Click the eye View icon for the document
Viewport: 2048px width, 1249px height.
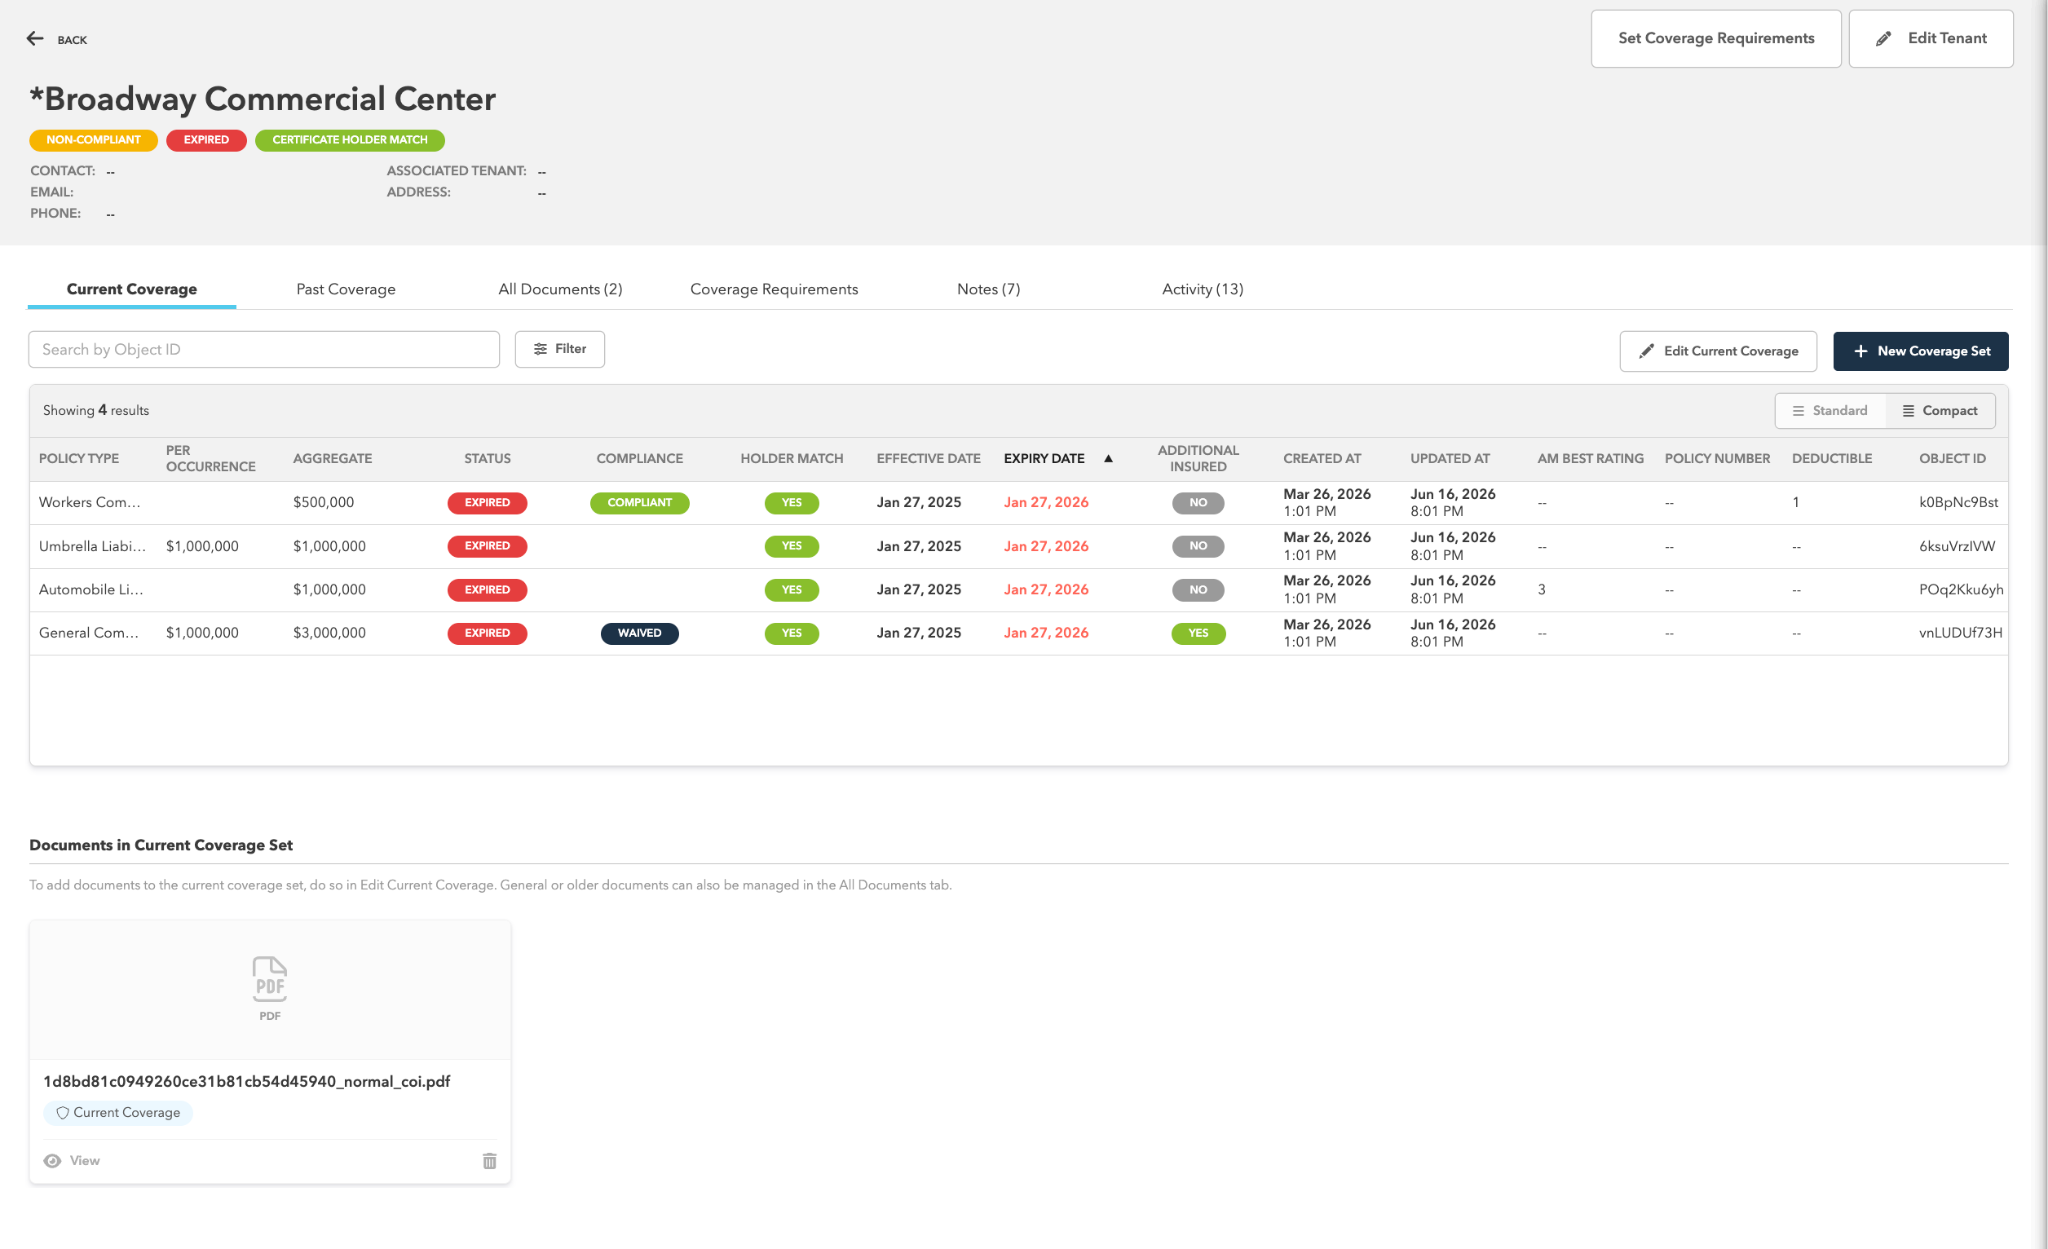pyautogui.click(x=53, y=1161)
